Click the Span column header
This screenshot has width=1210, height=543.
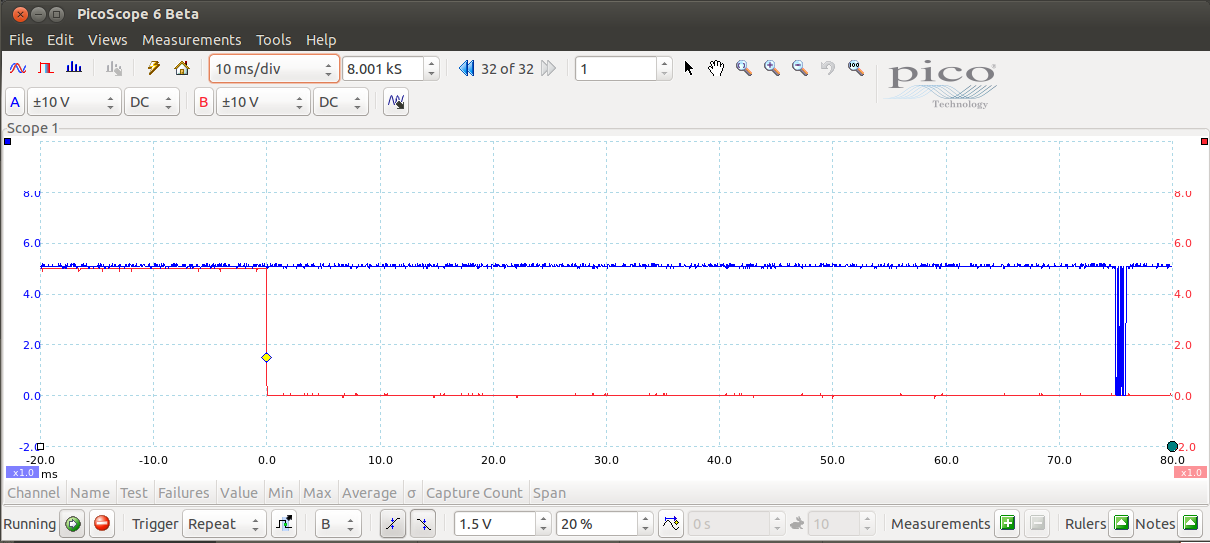pos(549,493)
